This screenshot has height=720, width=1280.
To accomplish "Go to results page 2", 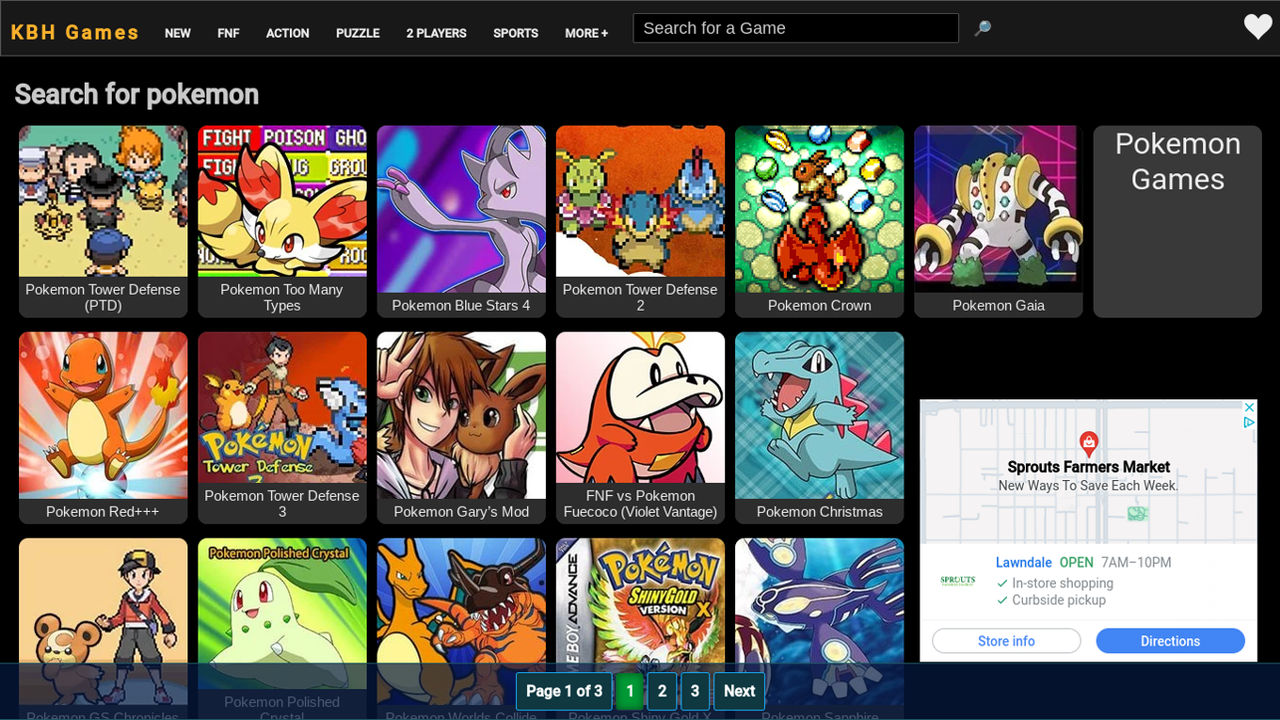I will point(662,691).
